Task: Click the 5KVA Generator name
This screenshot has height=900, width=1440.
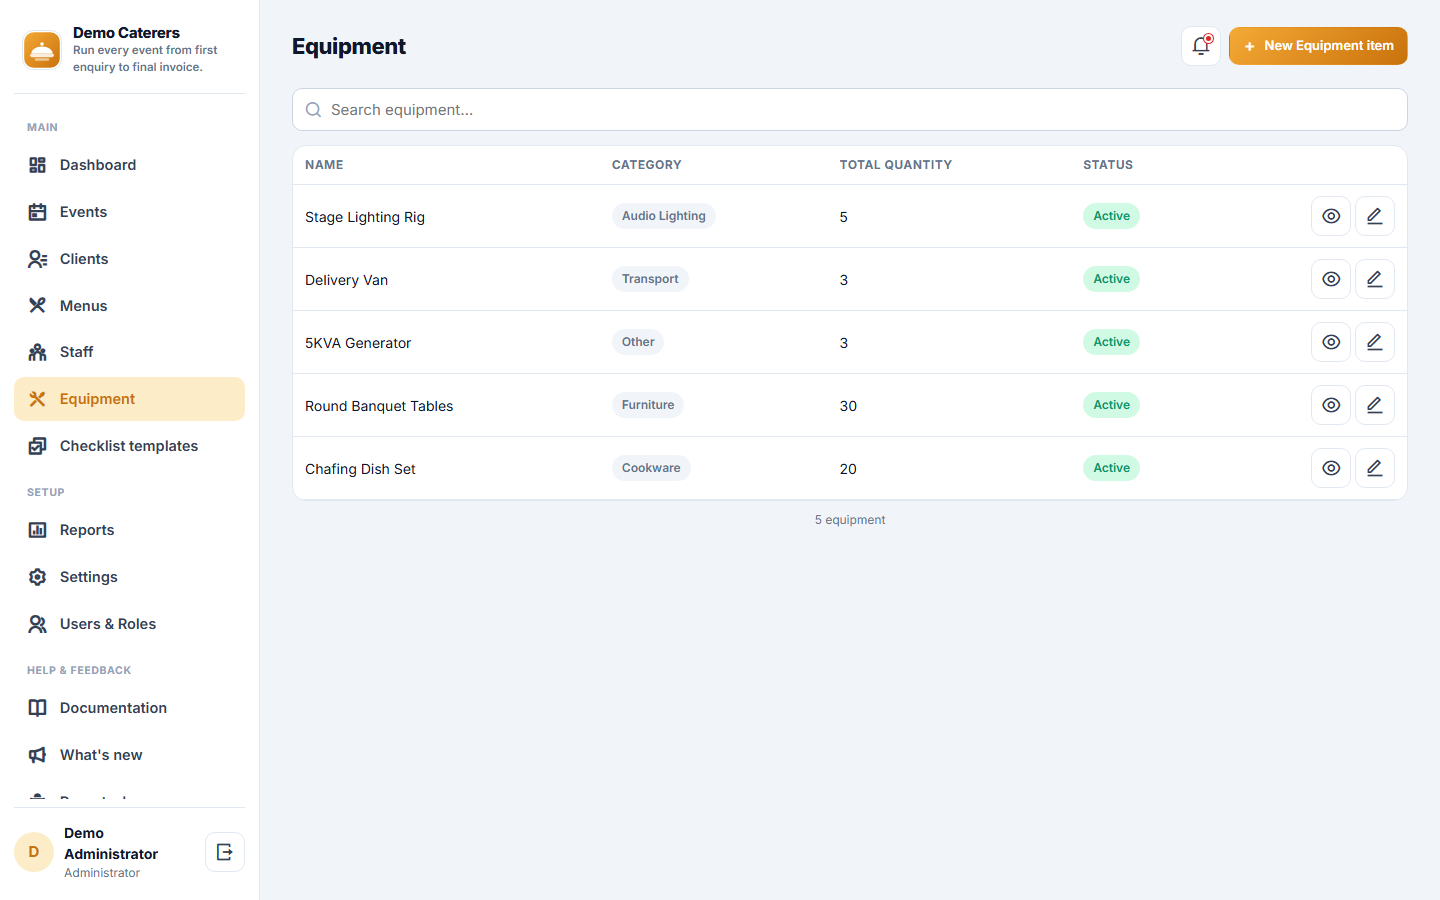Action: point(358,343)
